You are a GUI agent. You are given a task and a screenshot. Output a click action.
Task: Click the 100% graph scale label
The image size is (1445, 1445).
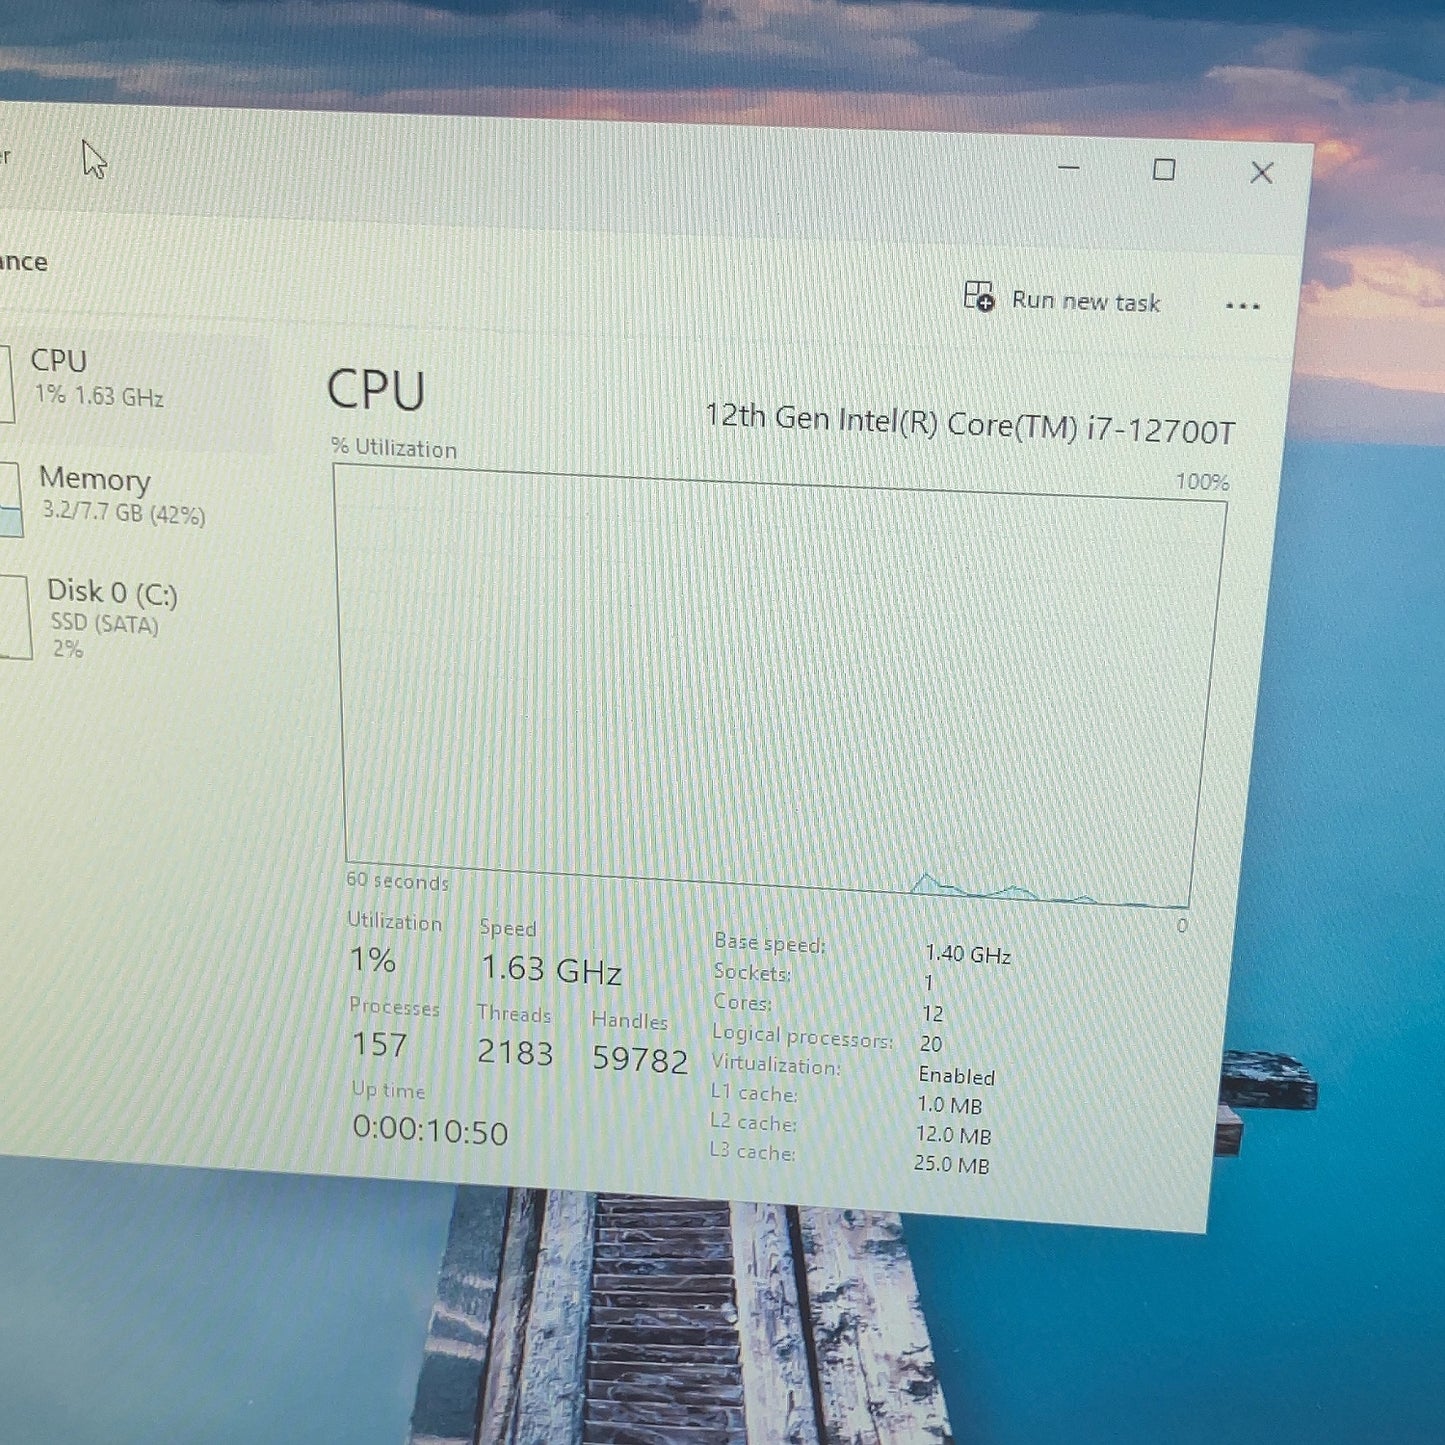[x=1202, y=482]
